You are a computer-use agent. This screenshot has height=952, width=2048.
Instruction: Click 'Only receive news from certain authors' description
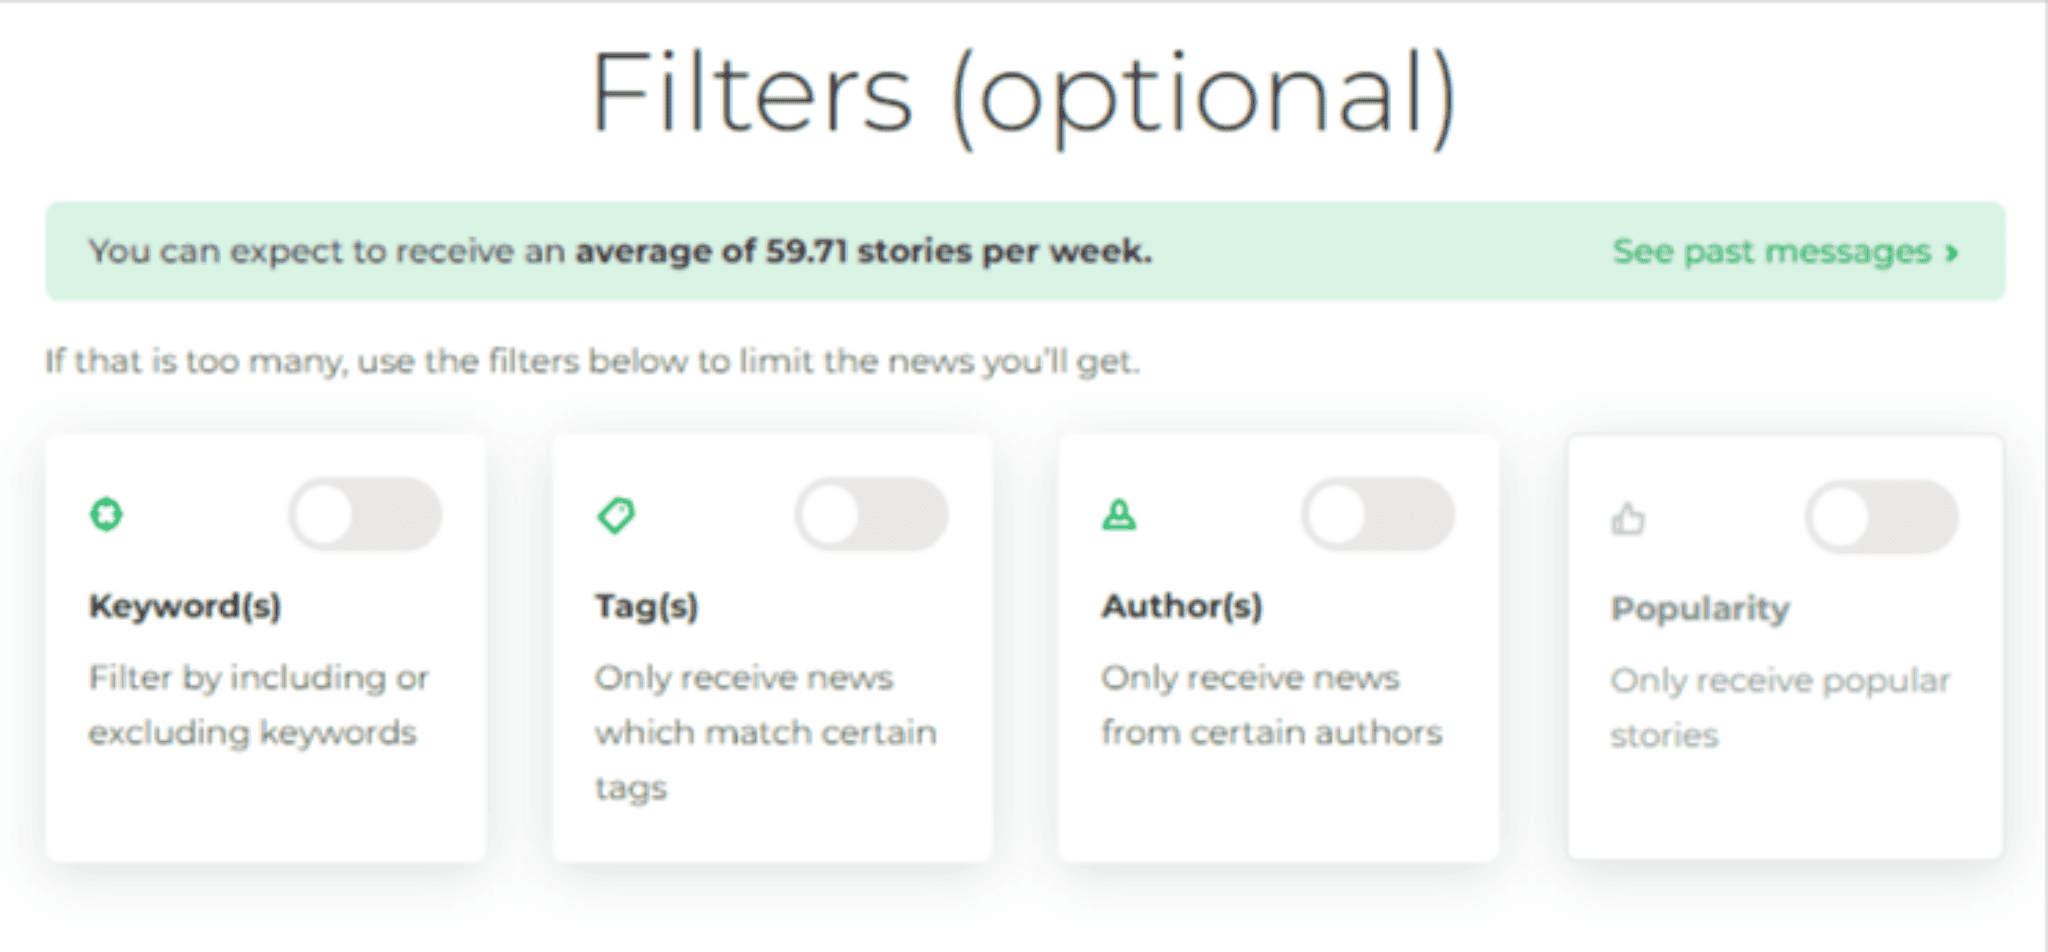click(1272, 705)
